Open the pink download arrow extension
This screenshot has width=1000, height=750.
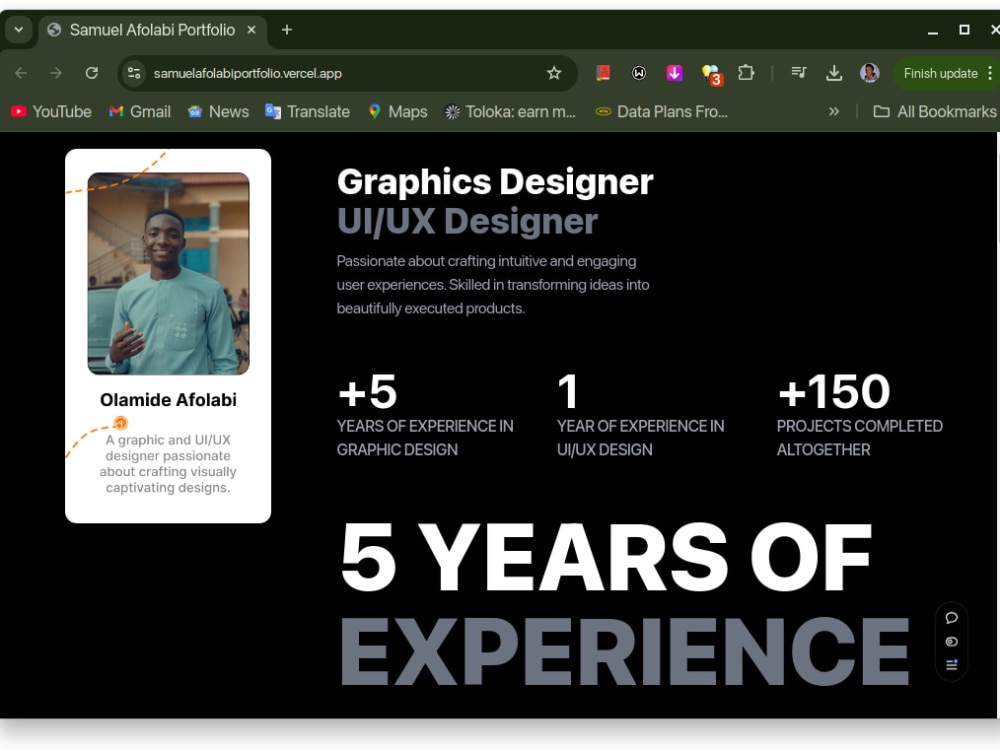pos(674,73)
